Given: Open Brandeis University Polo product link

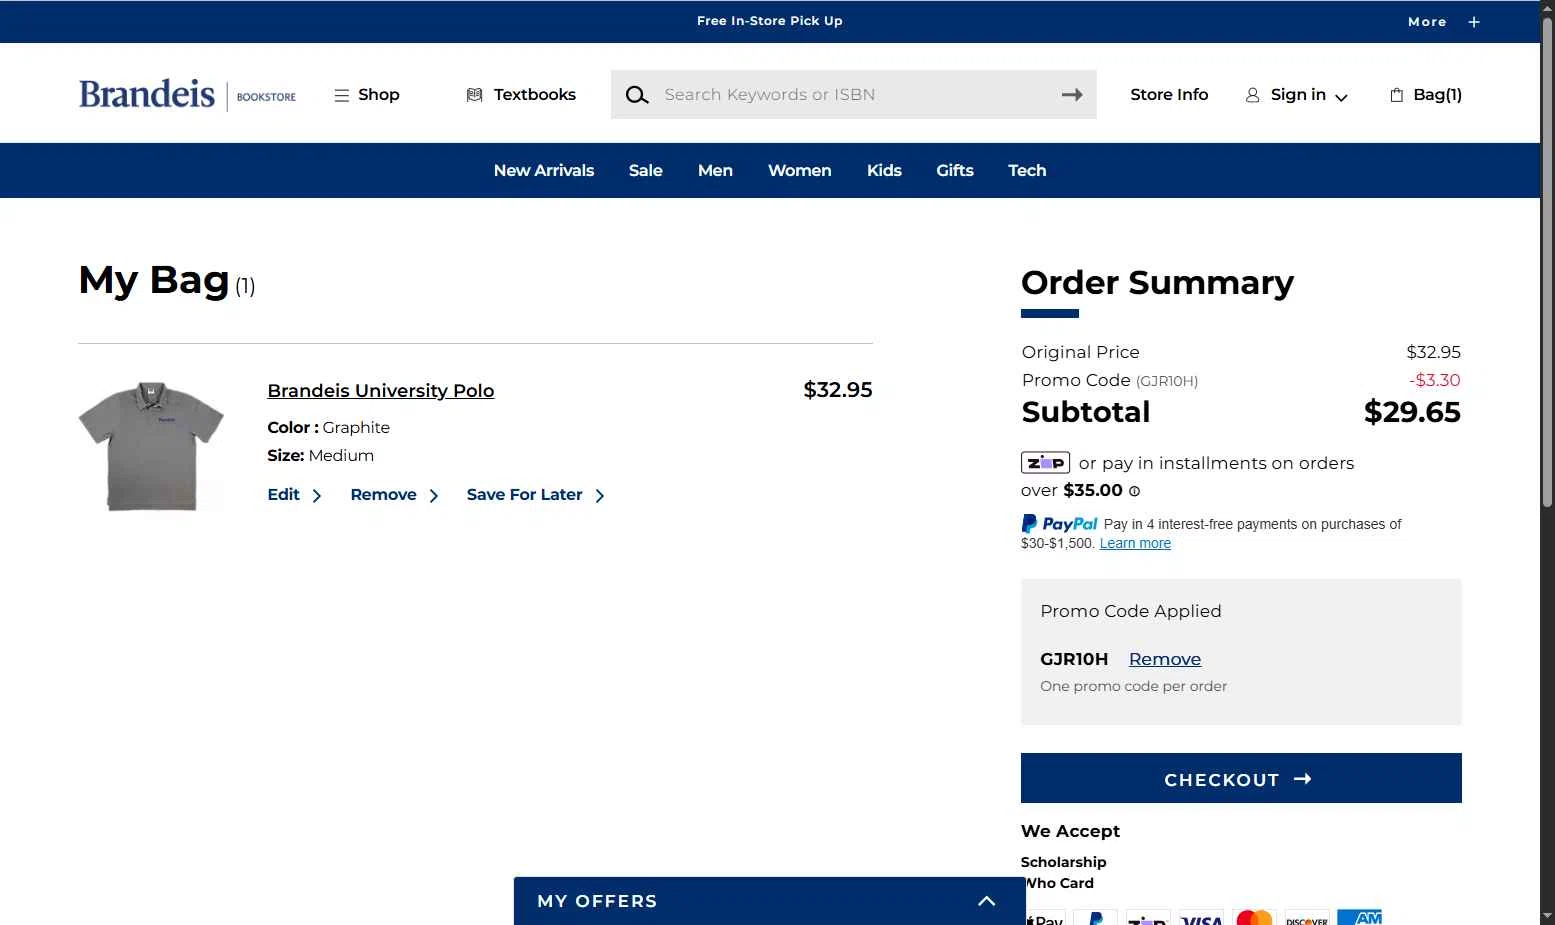Looking at the screenshot, I should [381, 391].
